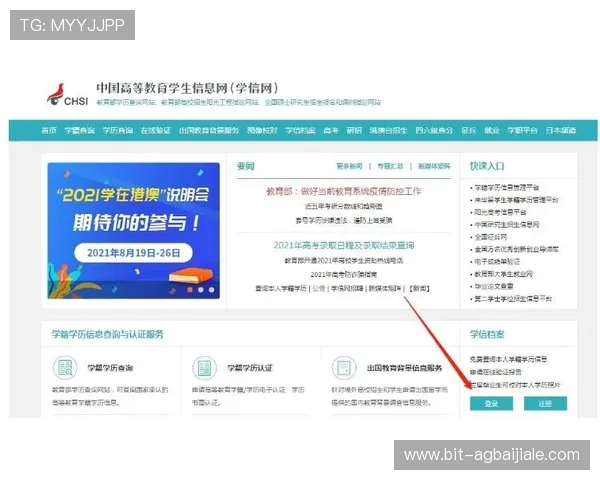Open 电子成绩单验证 quick link
Image resolution: width=600 pixels, height=480 pixels.
497,262
